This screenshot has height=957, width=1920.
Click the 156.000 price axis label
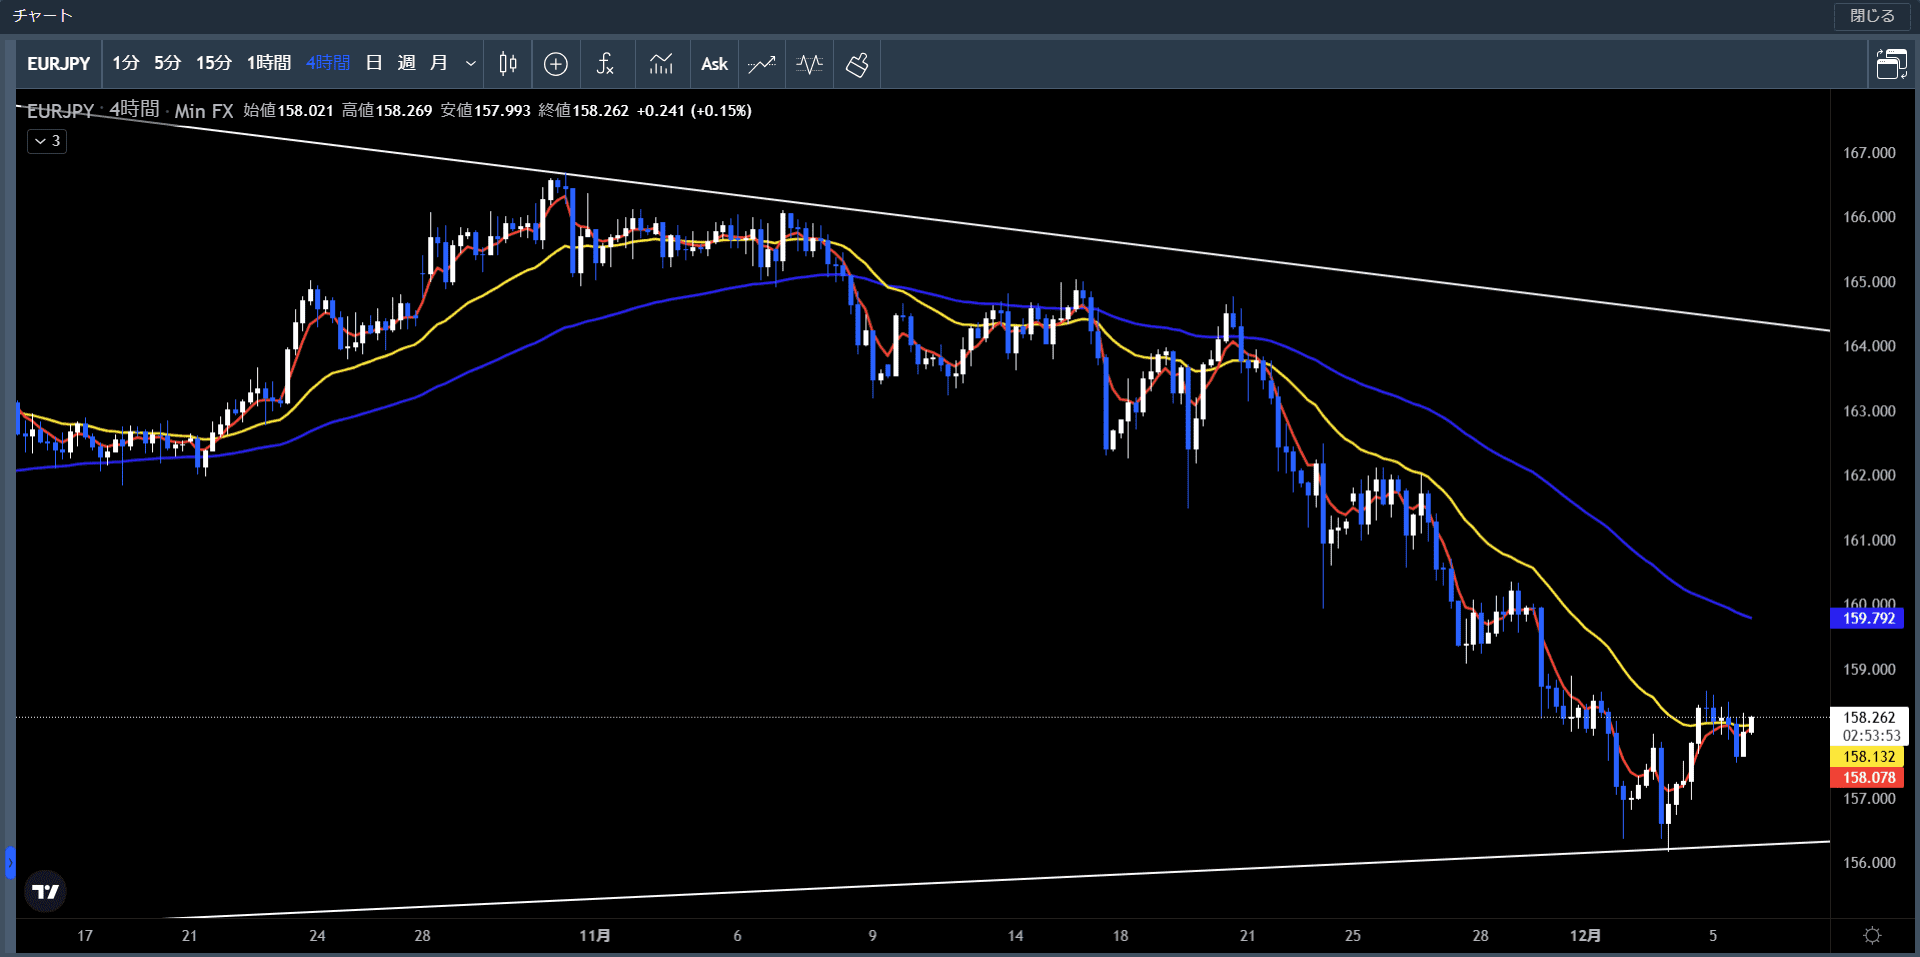pyautogui.click(x=1869, y=863)
